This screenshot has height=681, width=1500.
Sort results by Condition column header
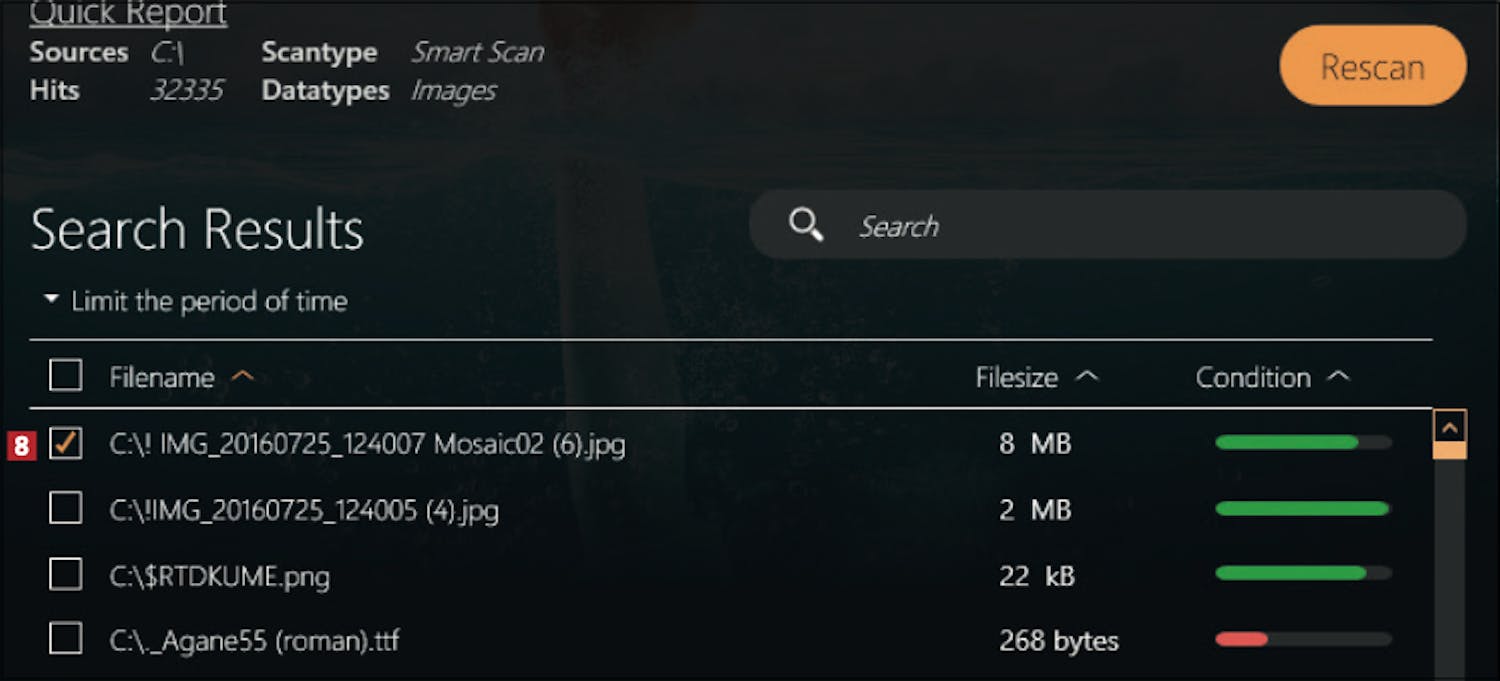[1253, 377]
